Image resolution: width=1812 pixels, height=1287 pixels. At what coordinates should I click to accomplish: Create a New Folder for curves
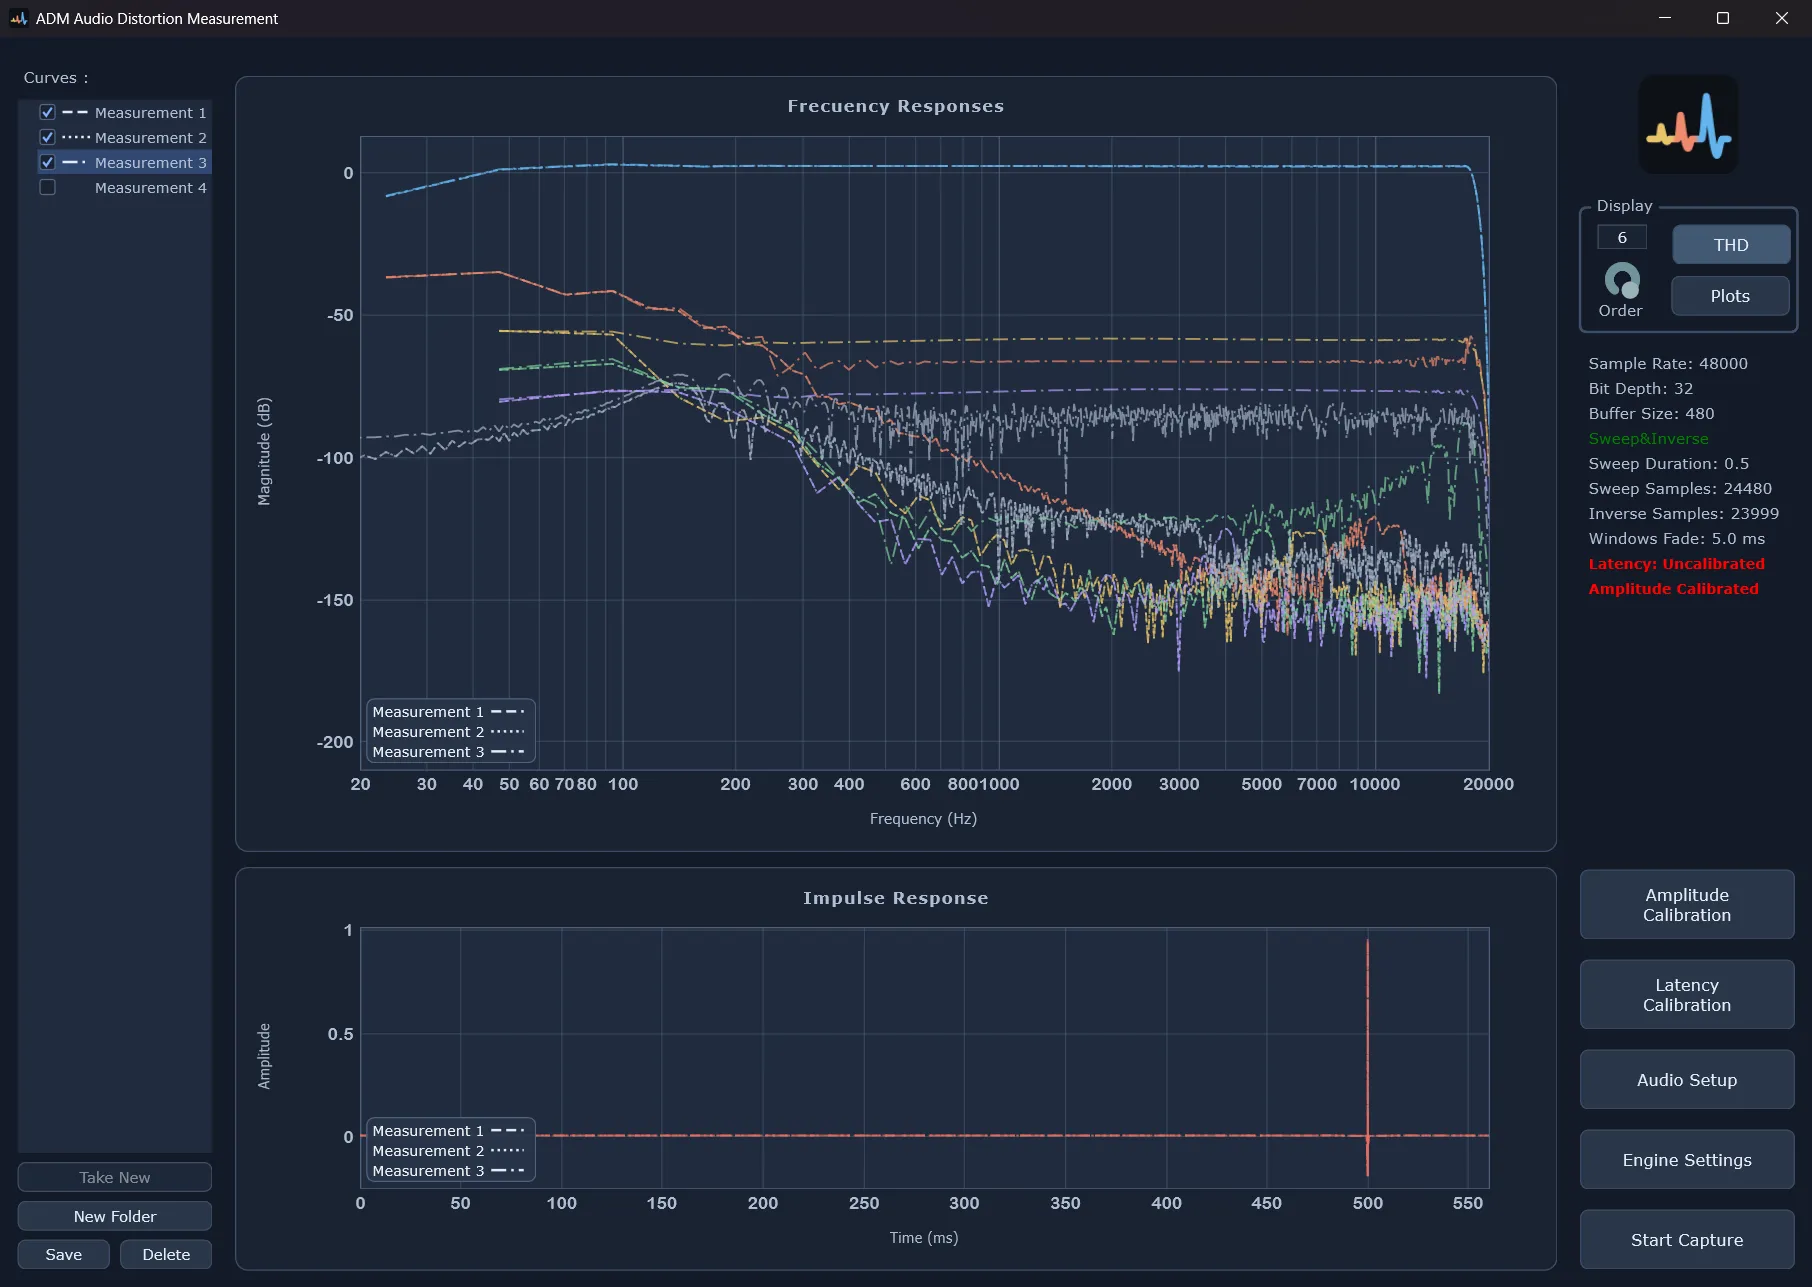[x=115, y=1216]
